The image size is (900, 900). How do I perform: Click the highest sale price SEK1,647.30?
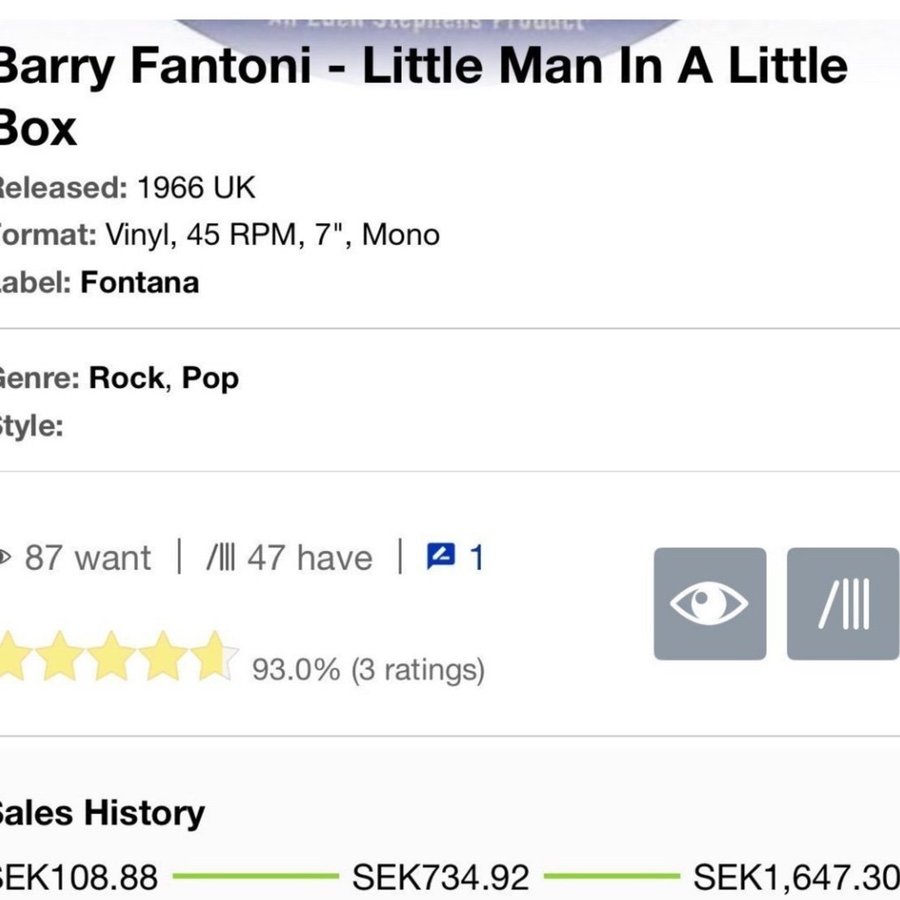pyautogui.click(x=795, y=877)
